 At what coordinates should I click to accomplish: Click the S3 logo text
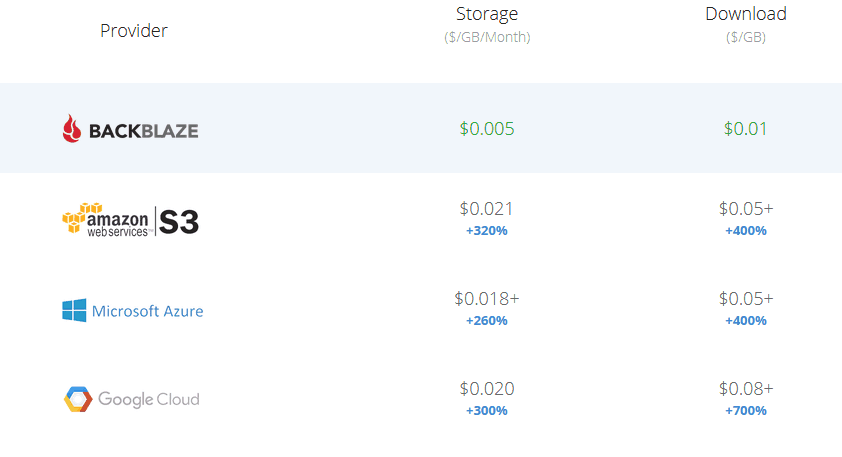tap(179, 222)
